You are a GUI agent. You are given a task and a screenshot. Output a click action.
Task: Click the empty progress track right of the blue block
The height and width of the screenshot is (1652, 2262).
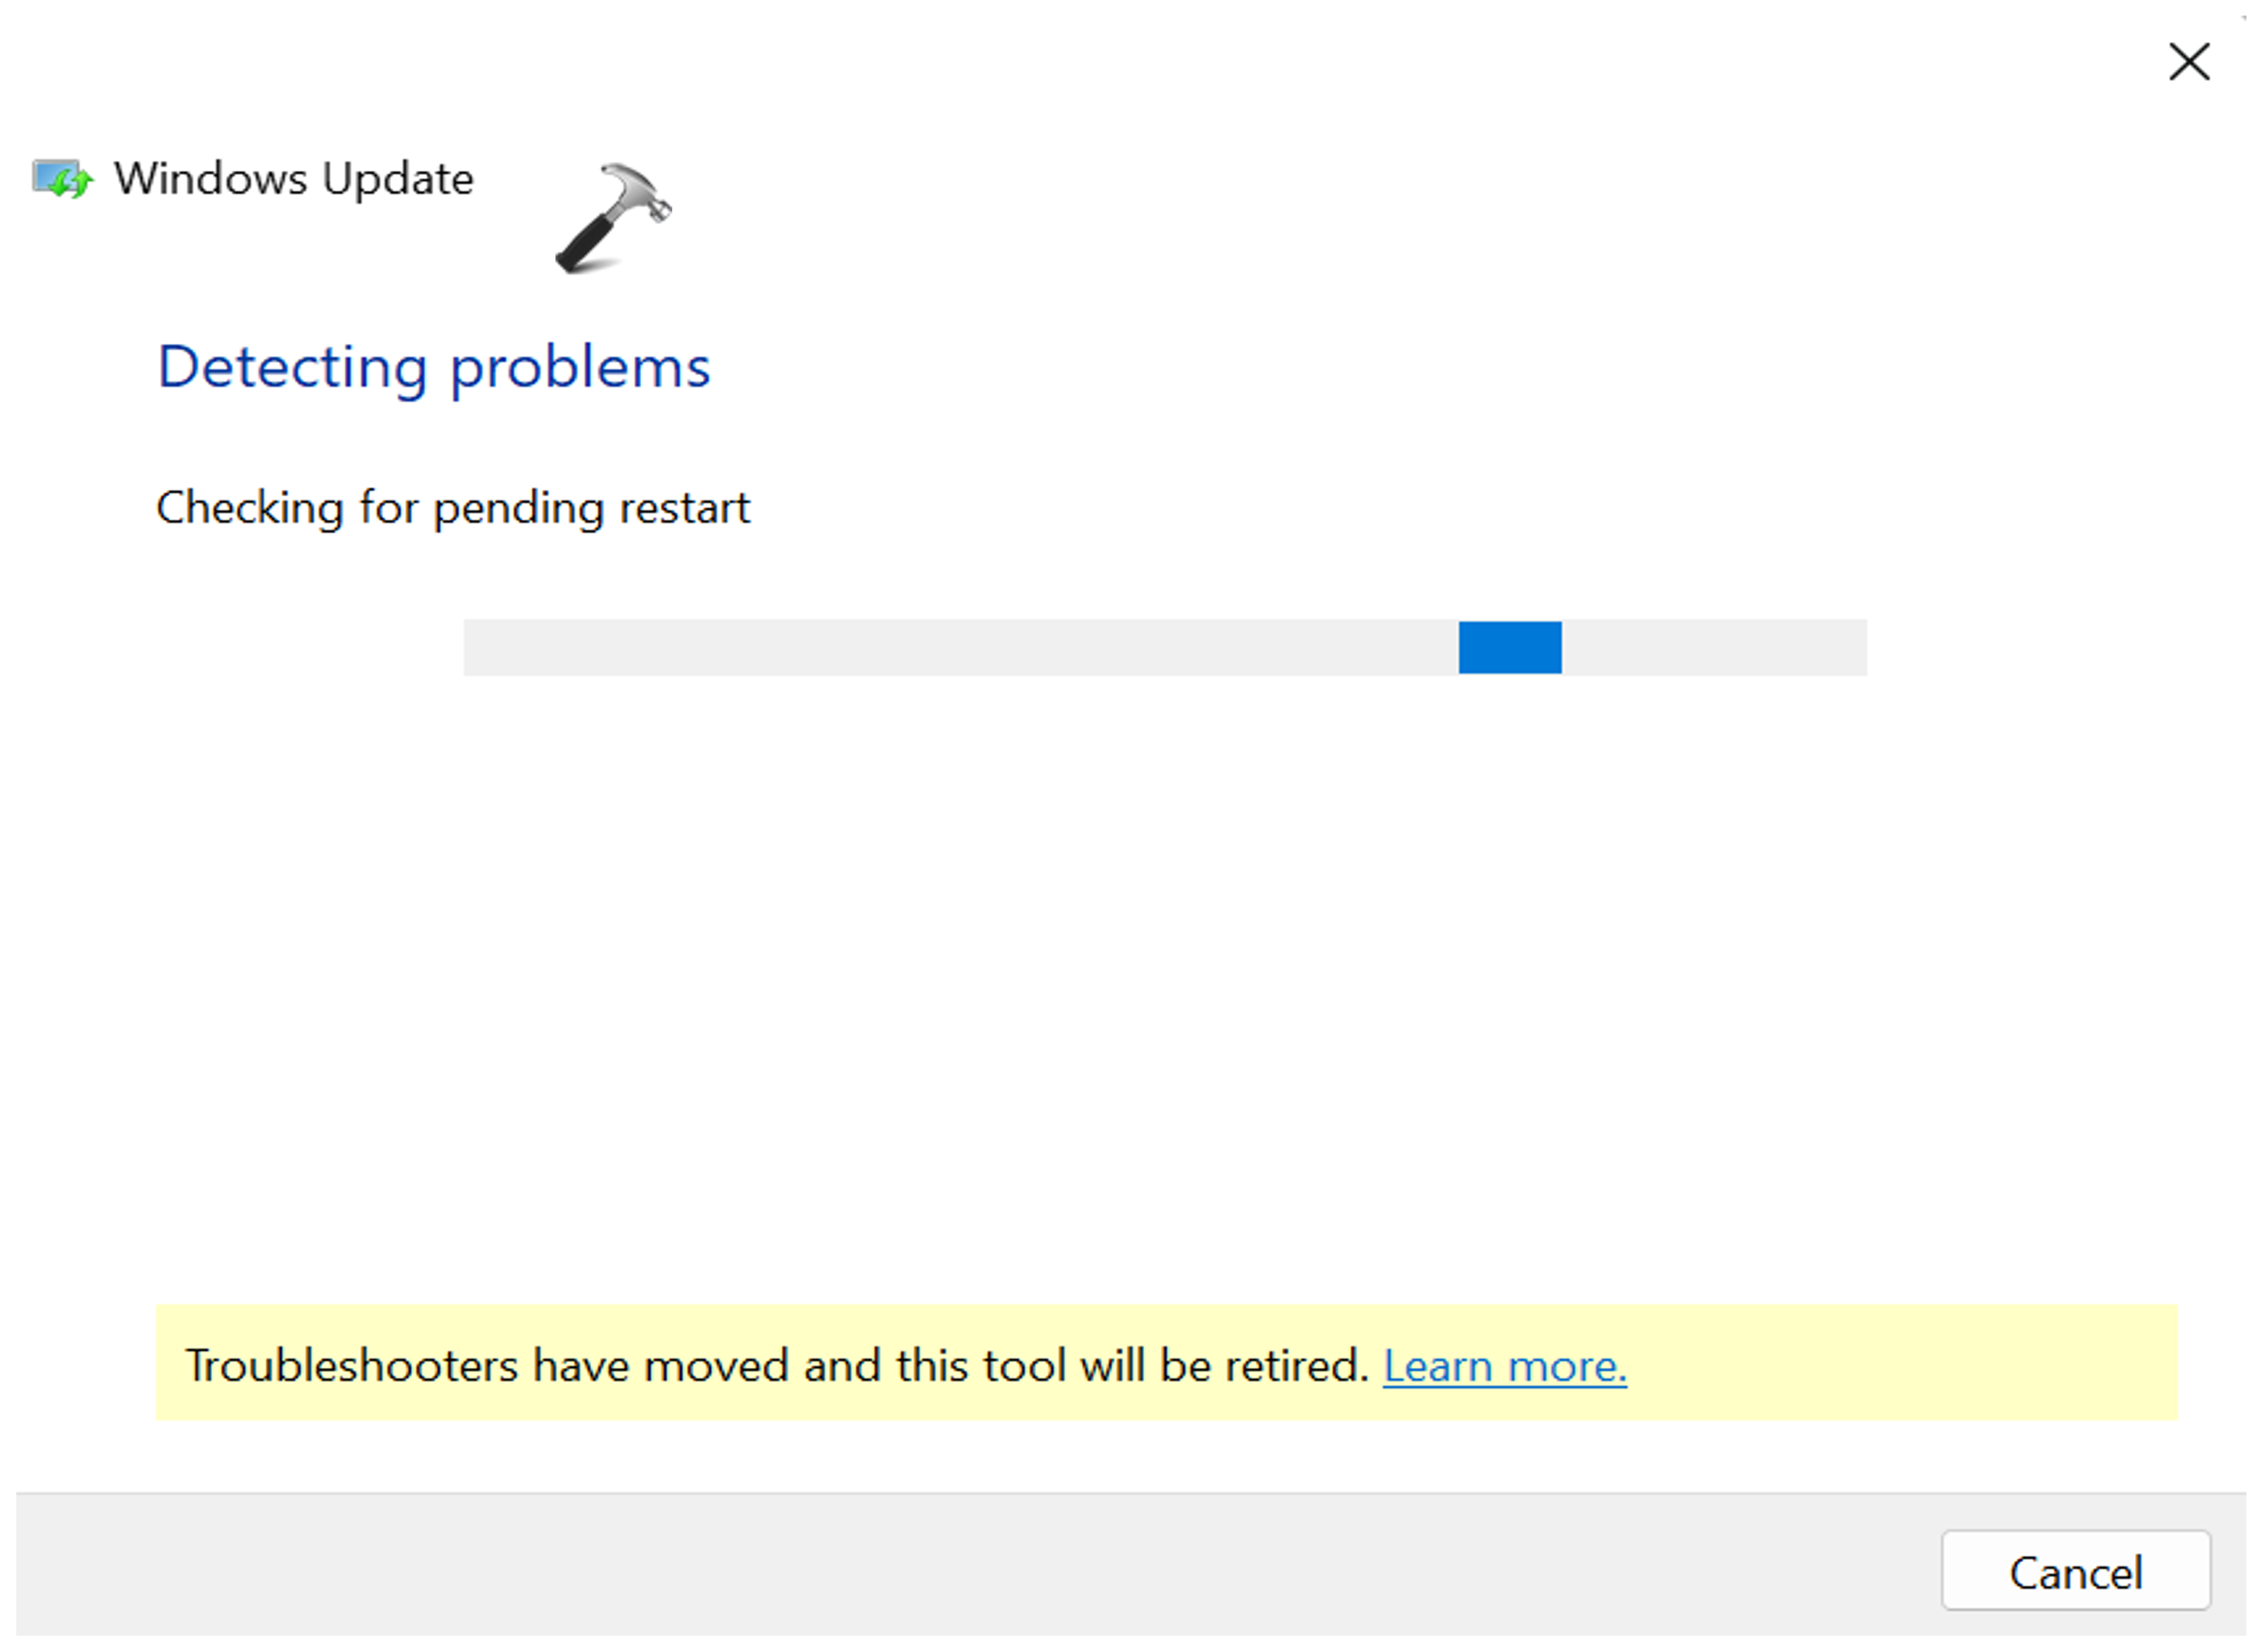click(1714, 648)
